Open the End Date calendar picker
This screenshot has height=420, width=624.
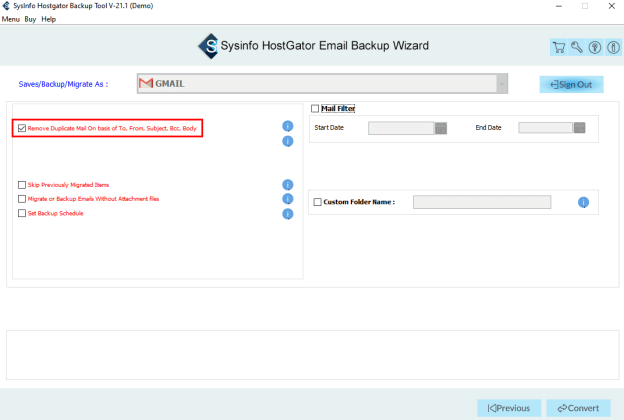[579, 128]
